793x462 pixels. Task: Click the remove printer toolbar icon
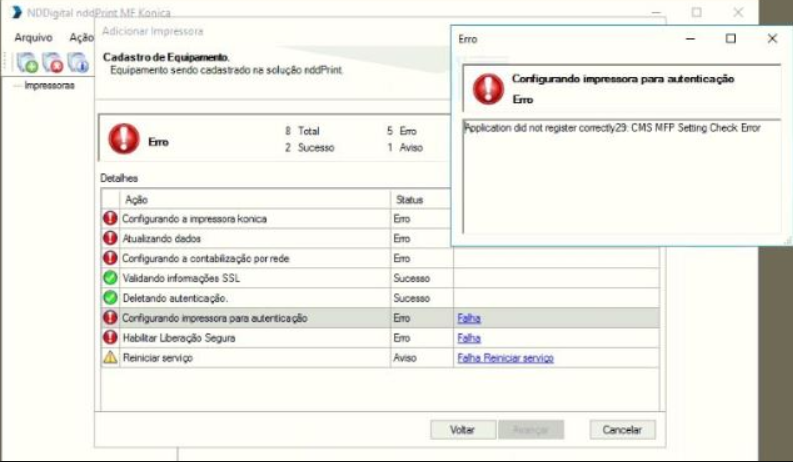tap(53, 63)
